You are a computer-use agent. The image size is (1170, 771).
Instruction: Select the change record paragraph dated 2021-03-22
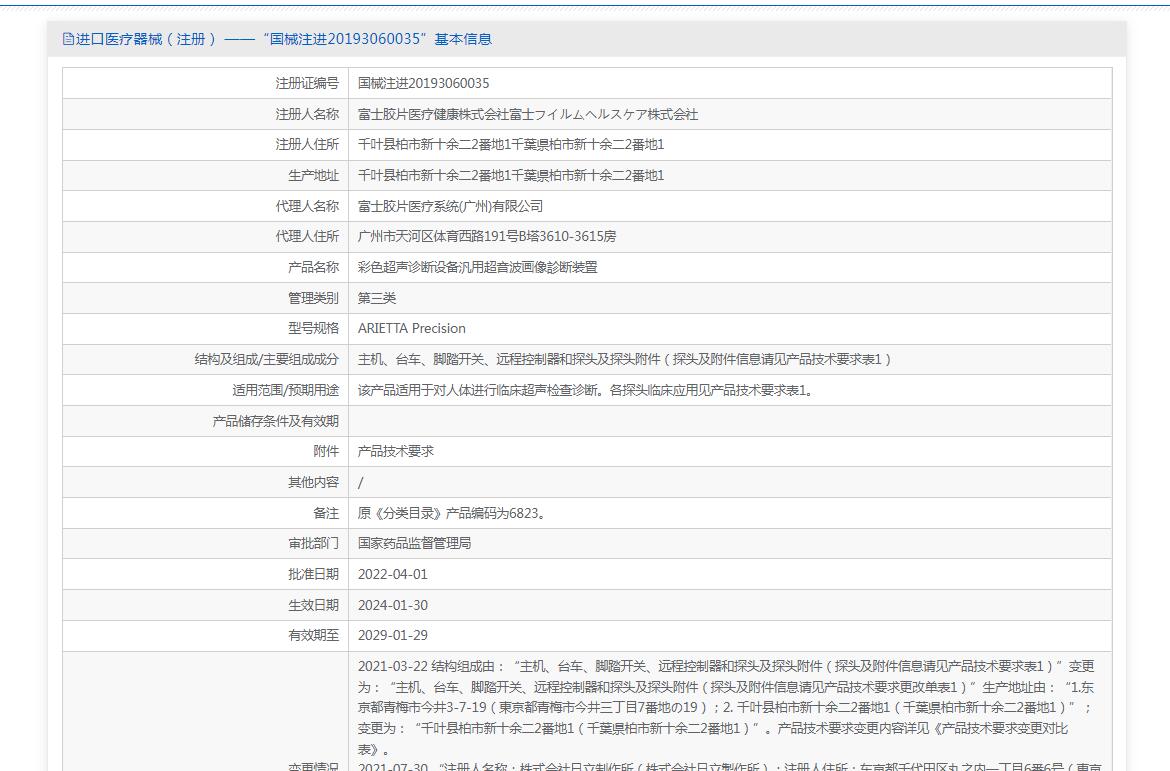tap(726, 708)
